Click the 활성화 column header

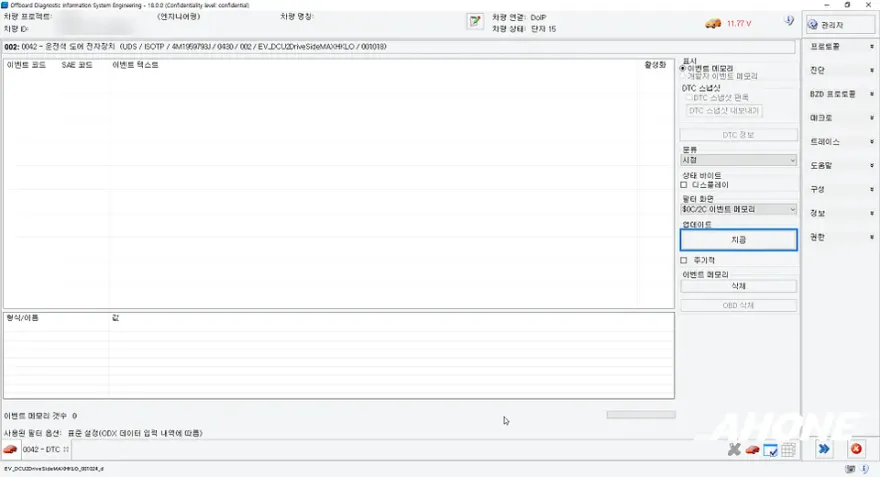[655, 65]
